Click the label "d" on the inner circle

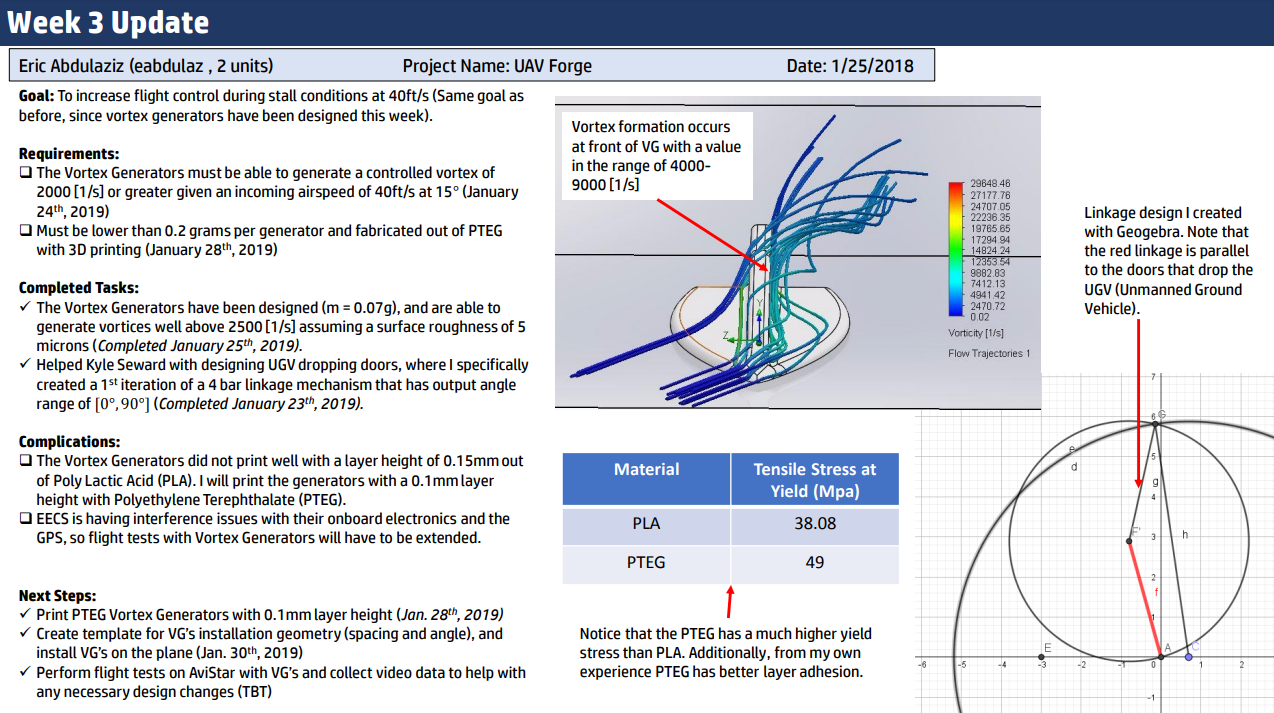point(1074,466)
